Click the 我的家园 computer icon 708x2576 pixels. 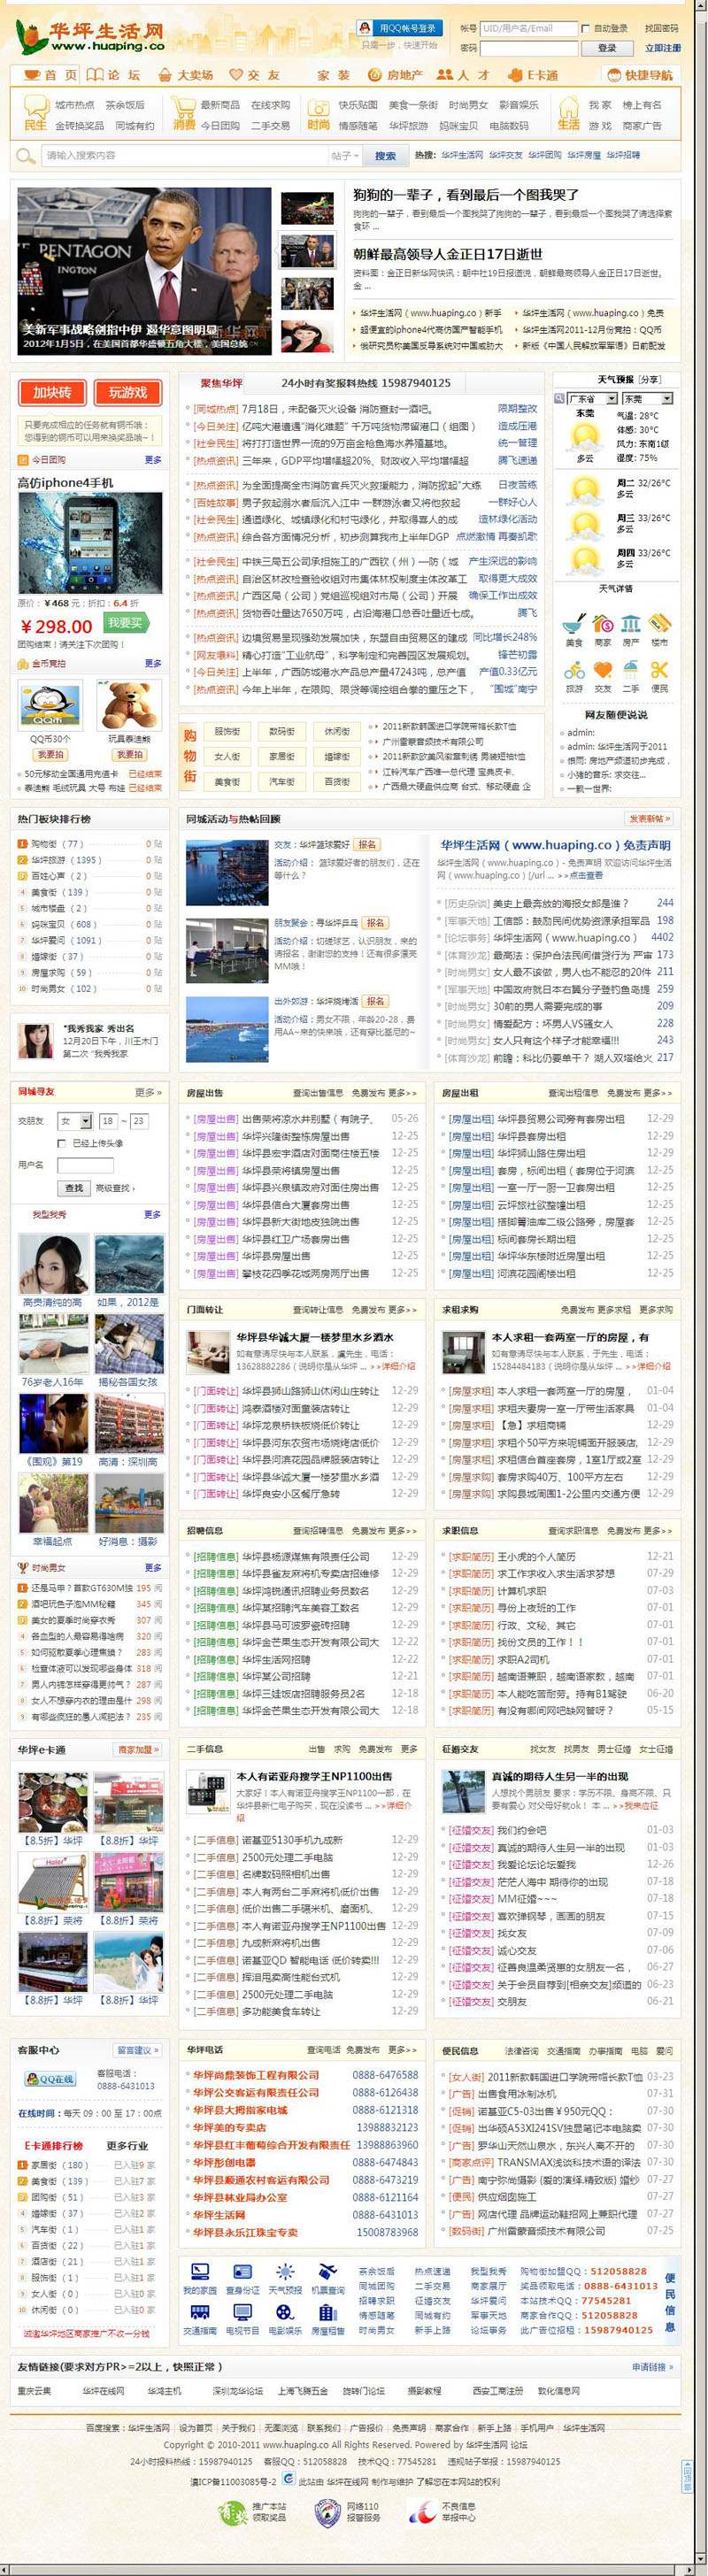[x=200, y=2272]
